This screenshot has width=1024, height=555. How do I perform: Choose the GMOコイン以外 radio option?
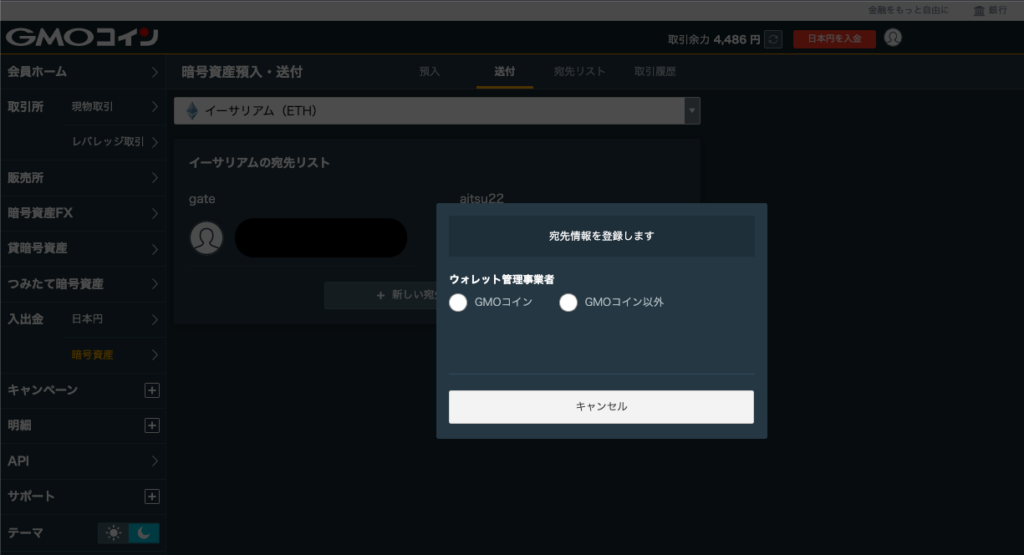click(x=568, y=302)
